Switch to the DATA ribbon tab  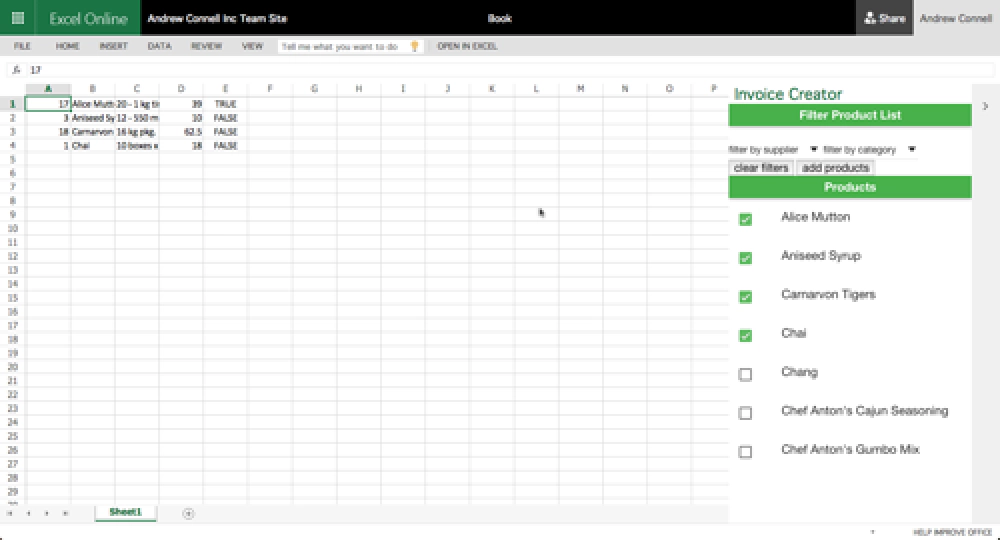click(x=159, y=46)
